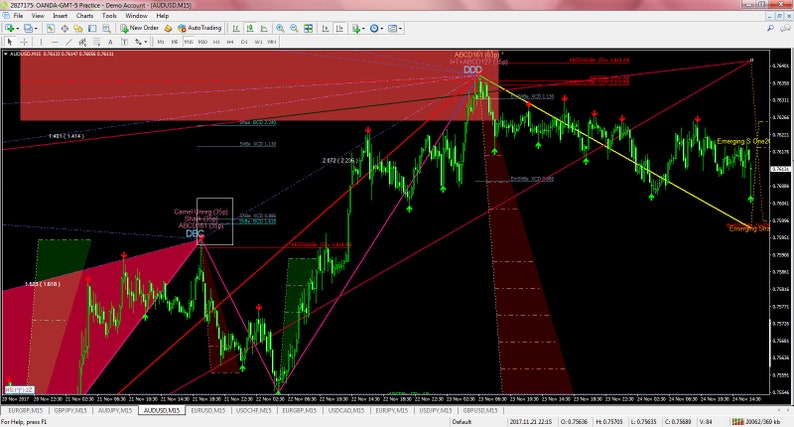This screenshot has width=794, height=427.
Task: Open the Strategy Tester magnifier icon
Action: (106, 28)
